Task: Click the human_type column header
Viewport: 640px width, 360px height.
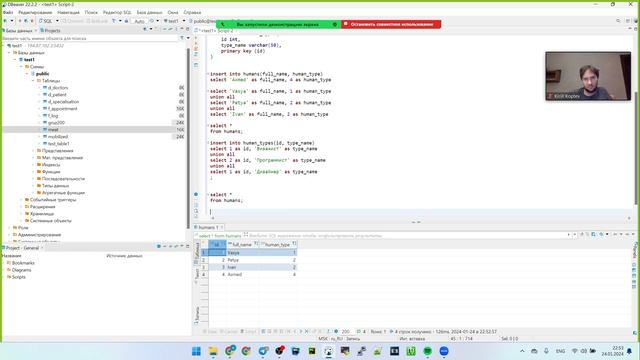Action: pos(278,244)
